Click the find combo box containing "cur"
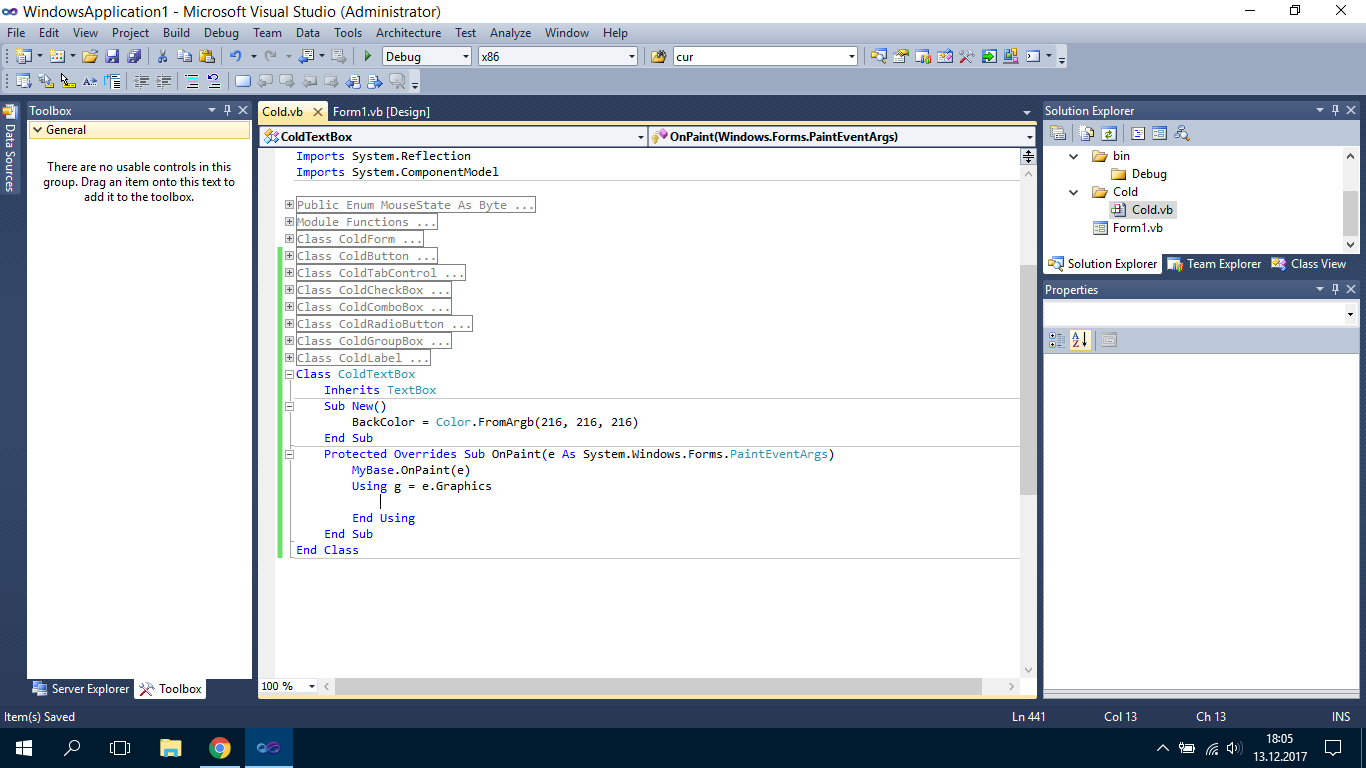Viewport: 1366px width, 768px height. [765, 57]
